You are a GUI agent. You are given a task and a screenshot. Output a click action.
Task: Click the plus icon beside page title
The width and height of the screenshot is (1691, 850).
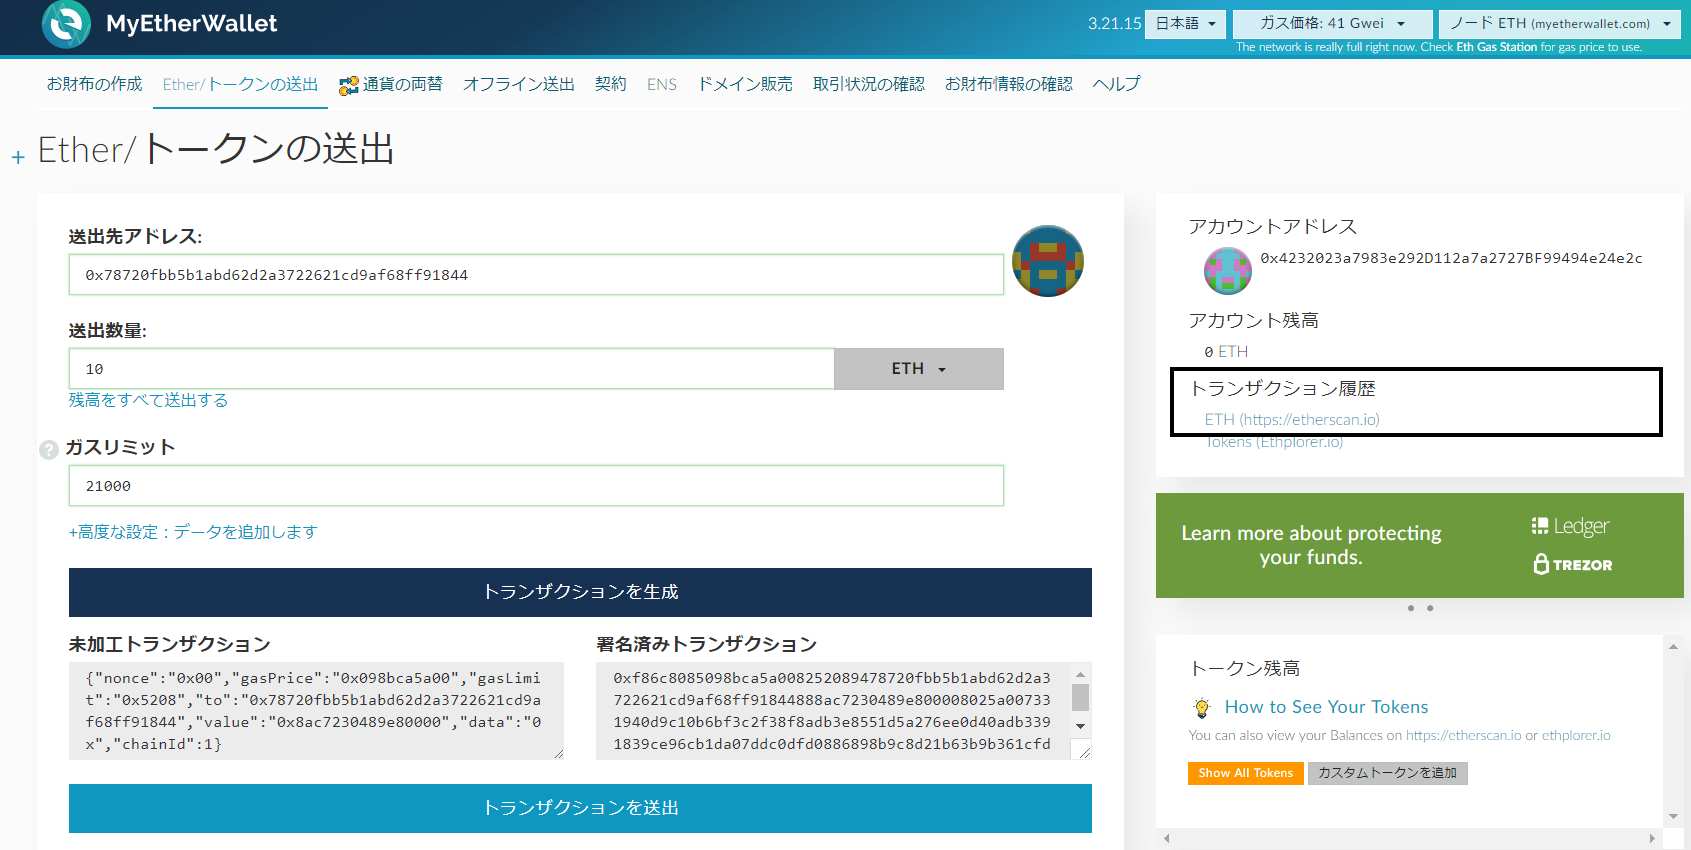pos(18,157)
